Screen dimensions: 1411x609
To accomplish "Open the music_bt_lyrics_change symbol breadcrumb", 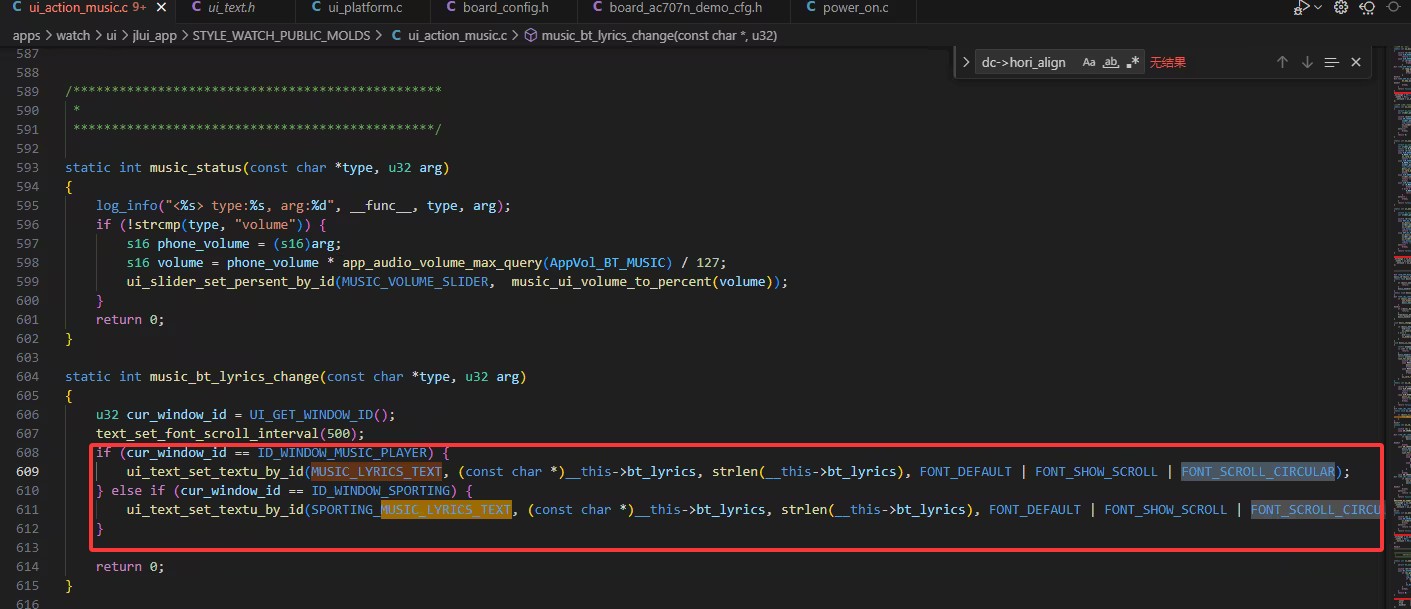I will pyautogui.click(x=659, y=35).
